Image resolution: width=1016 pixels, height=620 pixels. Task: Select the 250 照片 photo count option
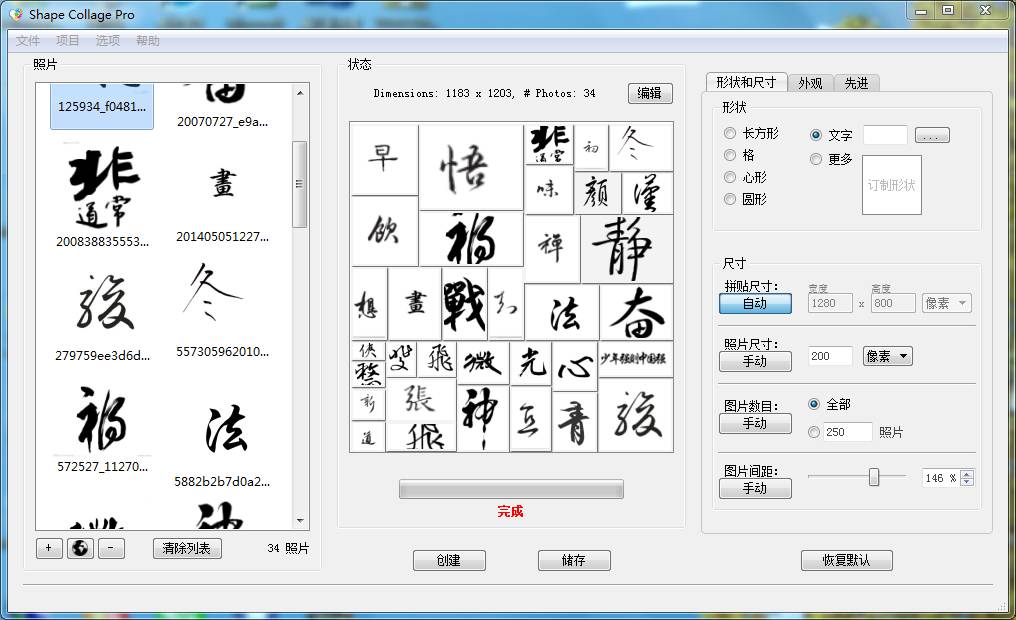pos(814,432)
